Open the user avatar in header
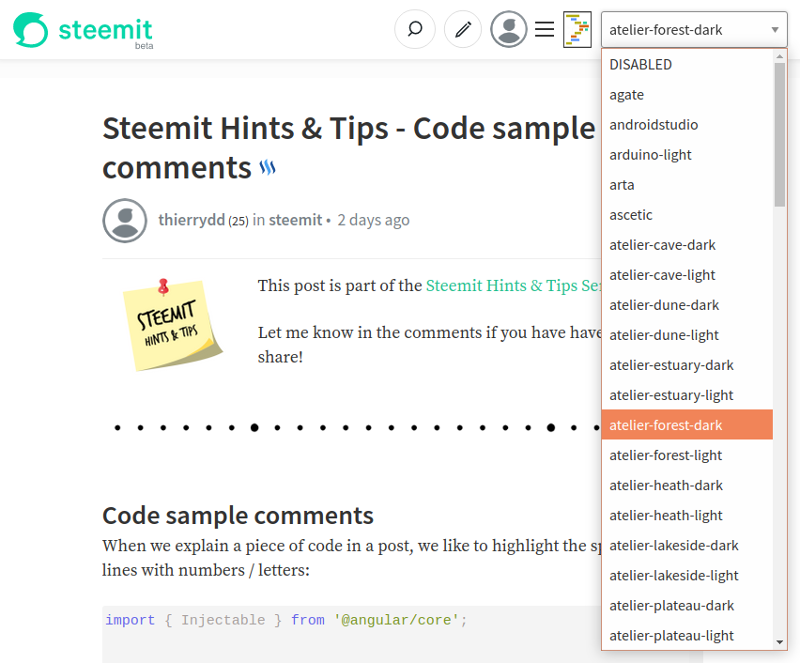This screenshot has height=663, width=800. [509, 30]
